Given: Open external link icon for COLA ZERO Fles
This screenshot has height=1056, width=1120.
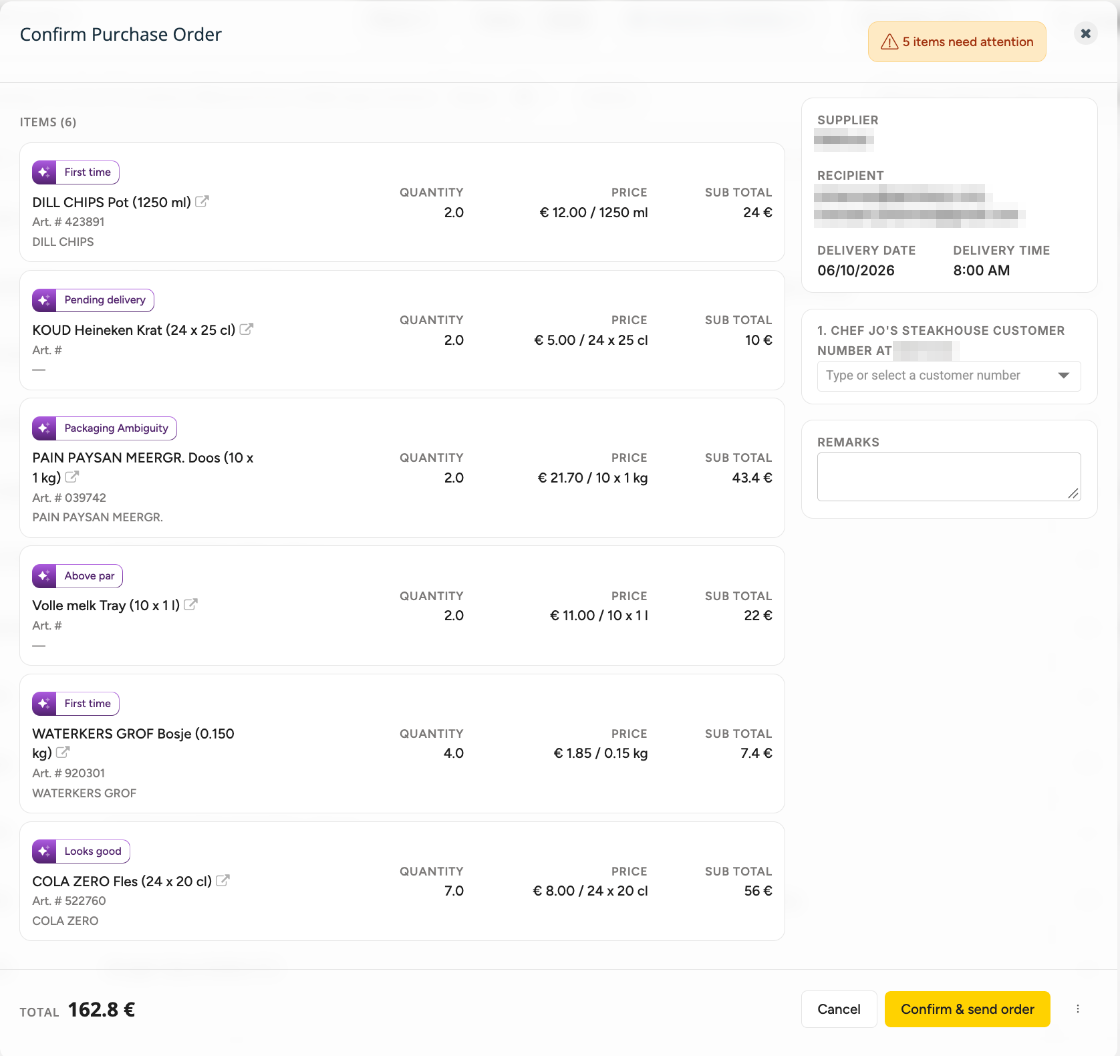Looking at the screenshot, I should tap(223, 880).
